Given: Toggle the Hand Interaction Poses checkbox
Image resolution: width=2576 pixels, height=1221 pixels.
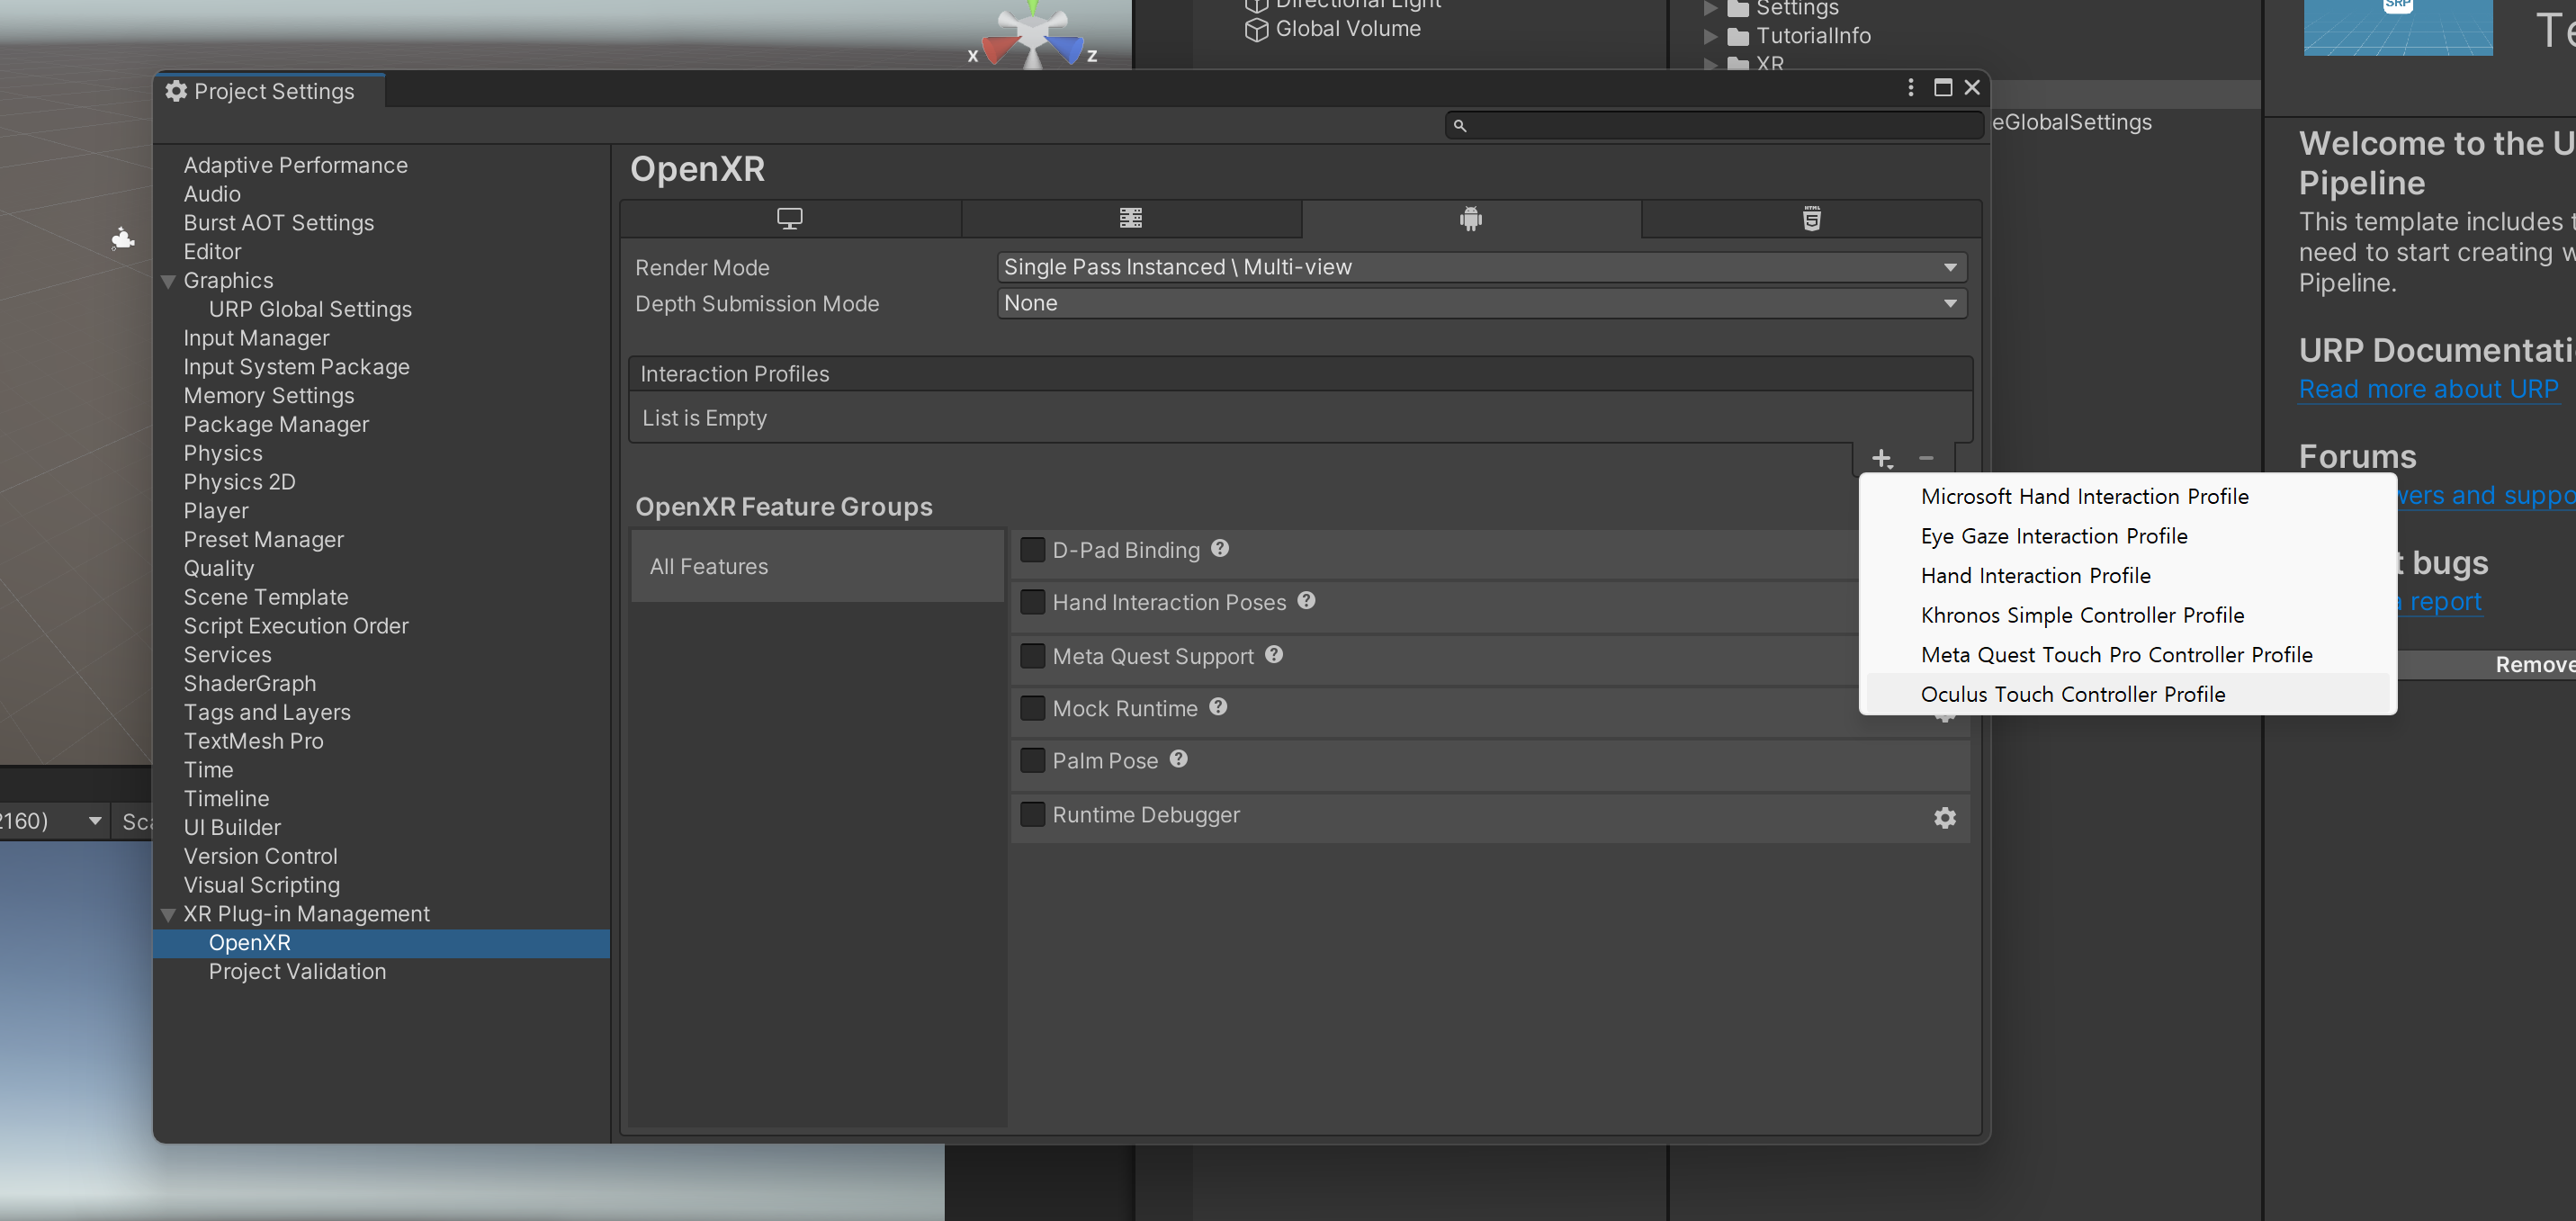Looking at the screenshot, I should (1032, 602).
